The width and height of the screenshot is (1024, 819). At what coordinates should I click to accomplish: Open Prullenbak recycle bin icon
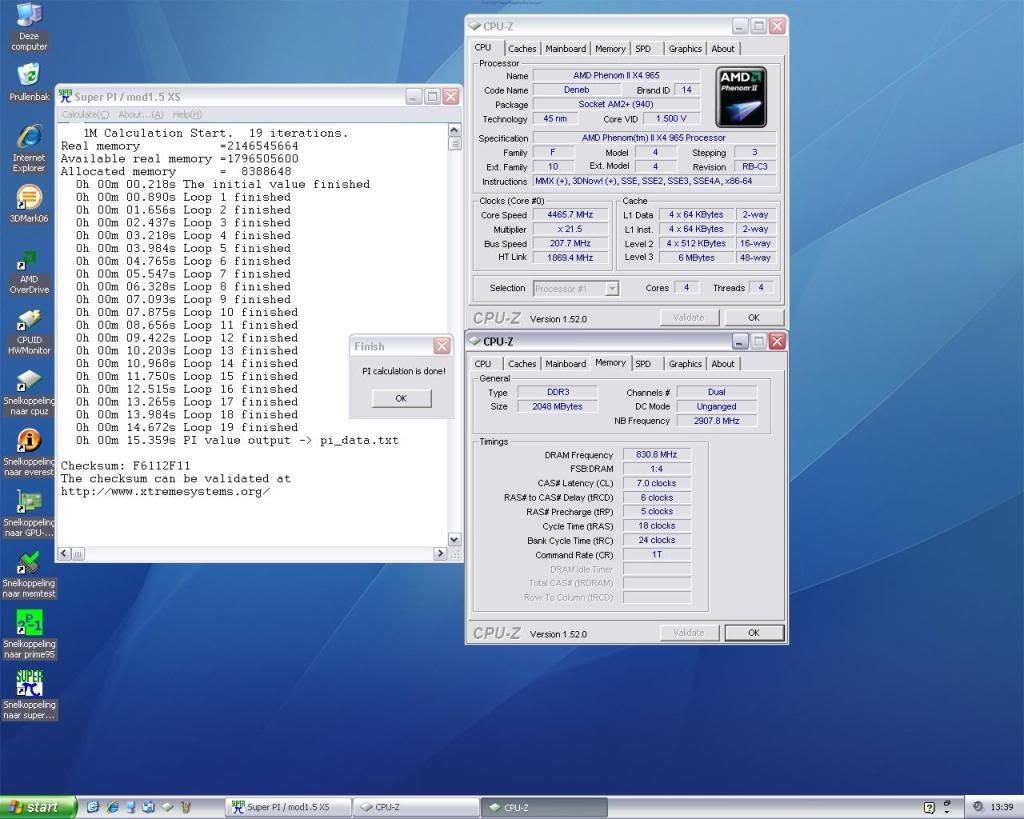29,75
